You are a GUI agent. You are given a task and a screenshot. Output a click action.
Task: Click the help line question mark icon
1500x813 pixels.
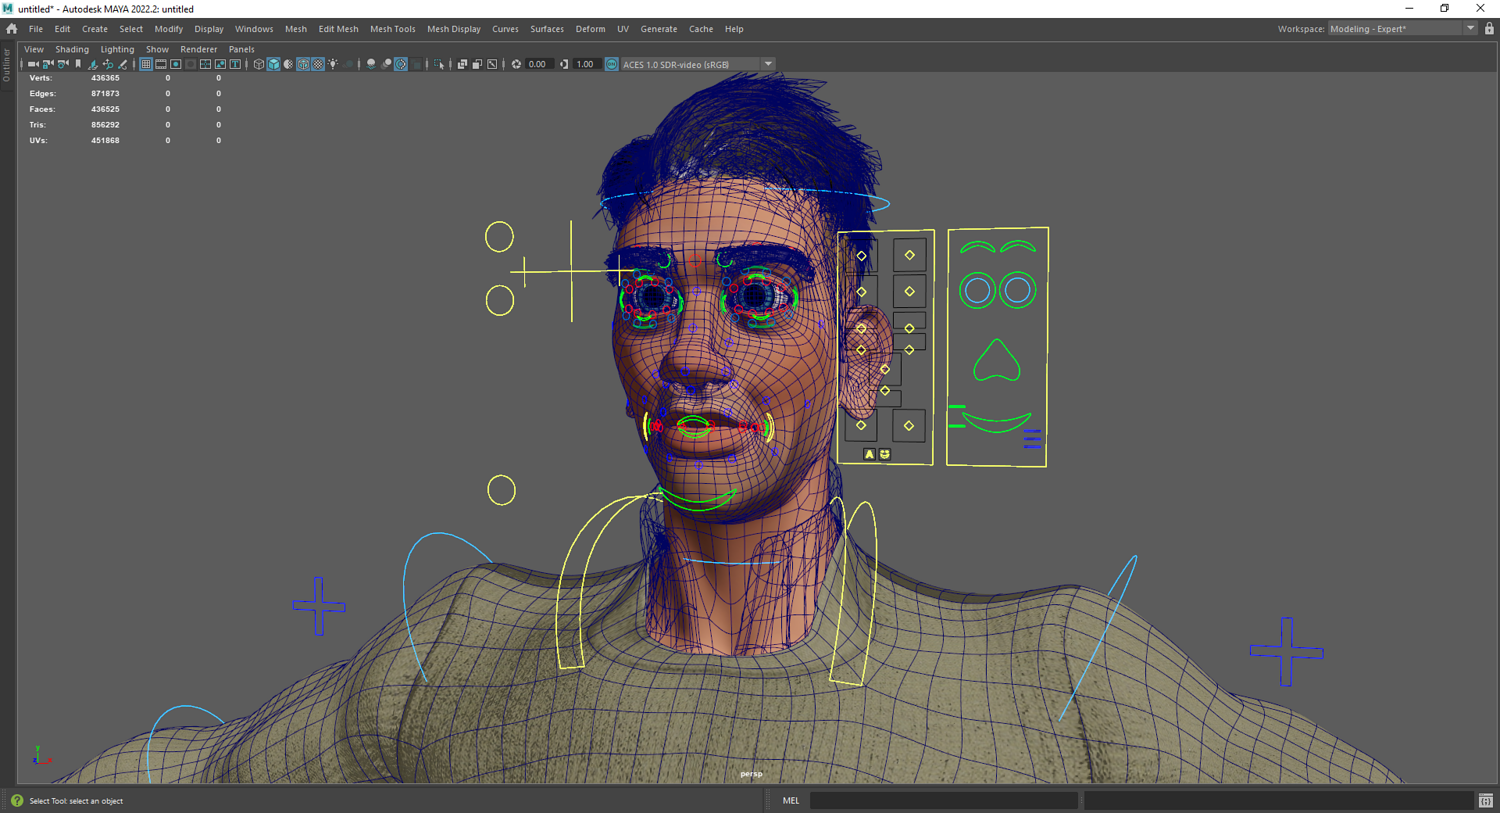(17, 801)
